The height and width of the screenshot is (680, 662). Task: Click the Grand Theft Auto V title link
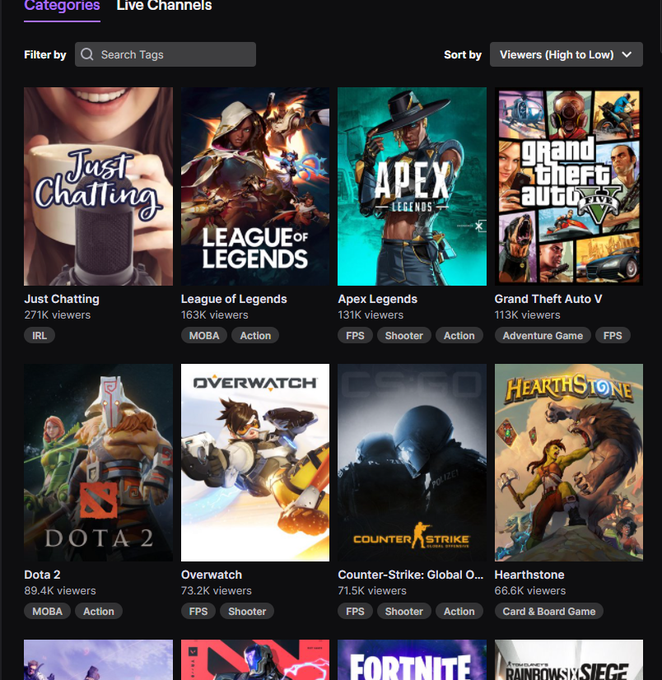548,299
